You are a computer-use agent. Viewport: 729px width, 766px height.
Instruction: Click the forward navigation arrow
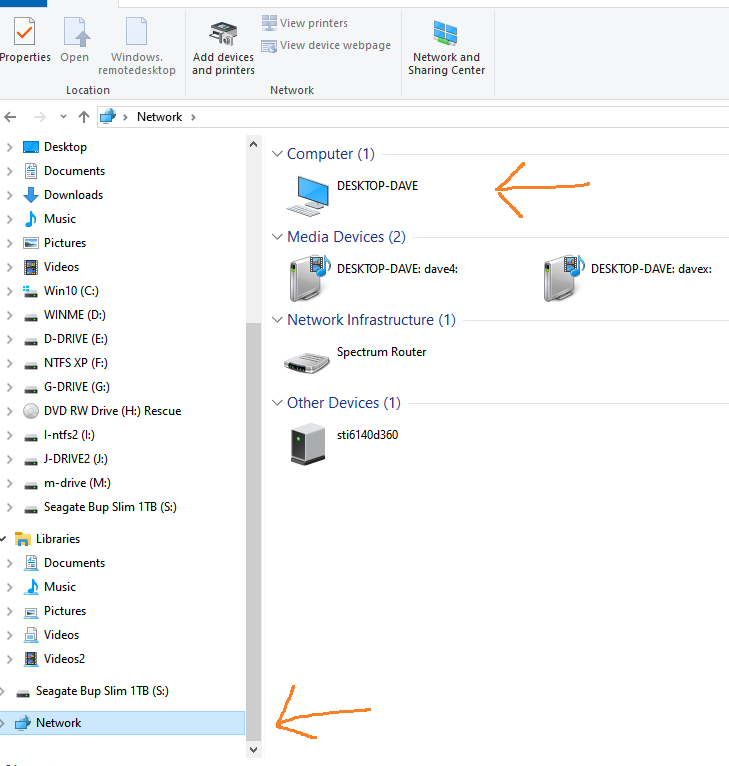(x=40, y=117)
